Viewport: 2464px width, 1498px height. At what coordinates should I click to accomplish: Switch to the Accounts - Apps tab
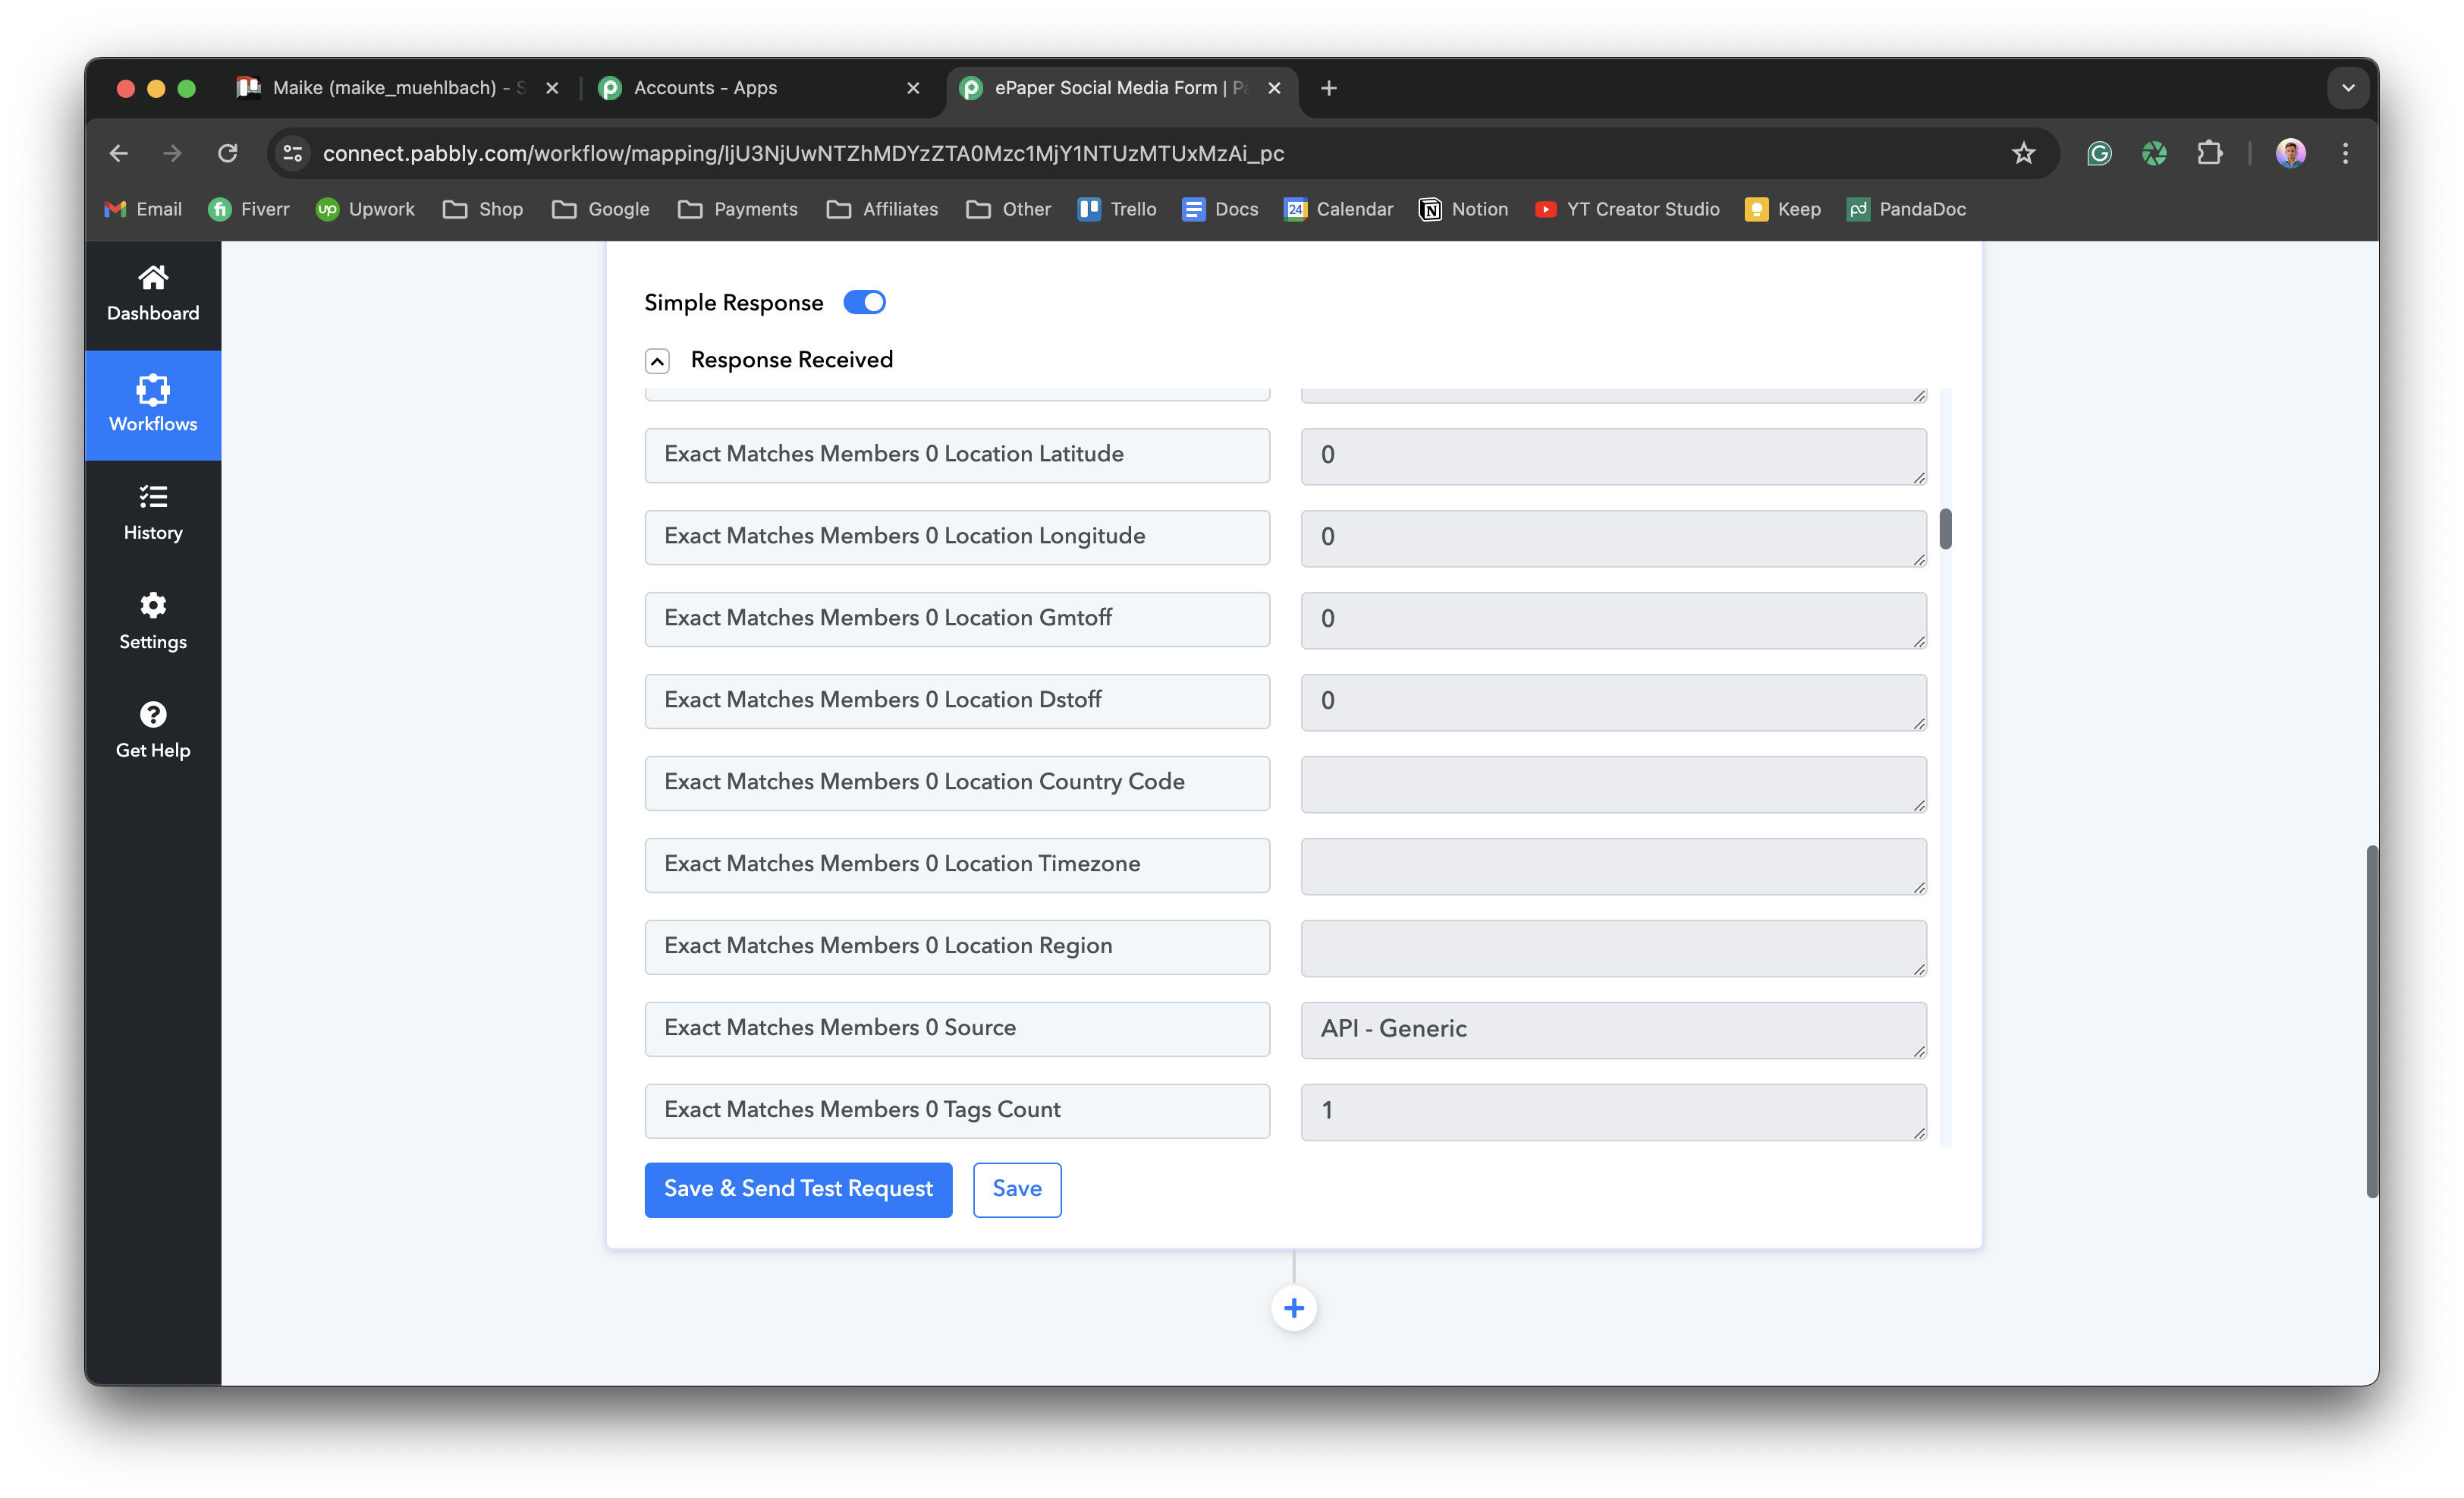[760, 88]
